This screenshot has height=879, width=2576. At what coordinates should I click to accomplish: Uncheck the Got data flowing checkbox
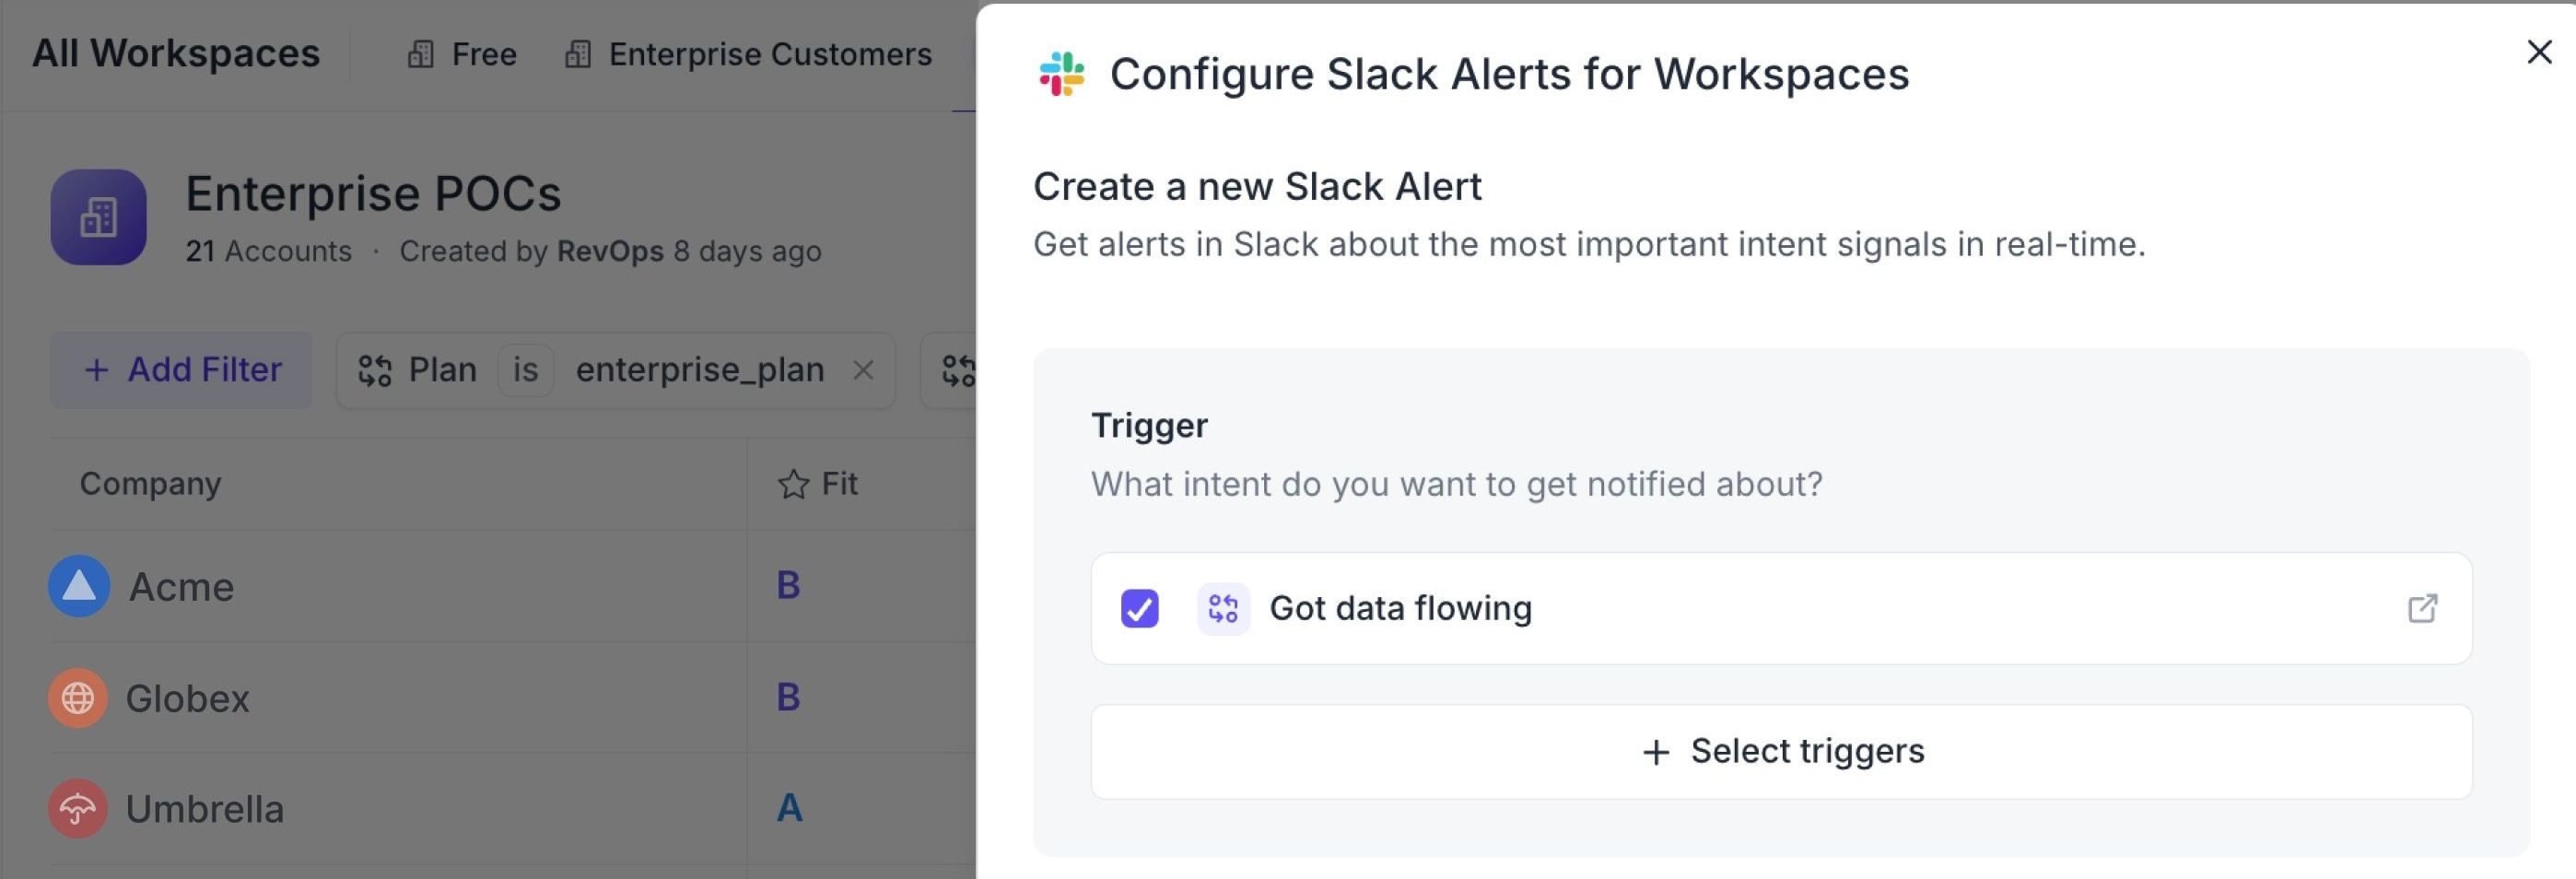click(1139, 608)
